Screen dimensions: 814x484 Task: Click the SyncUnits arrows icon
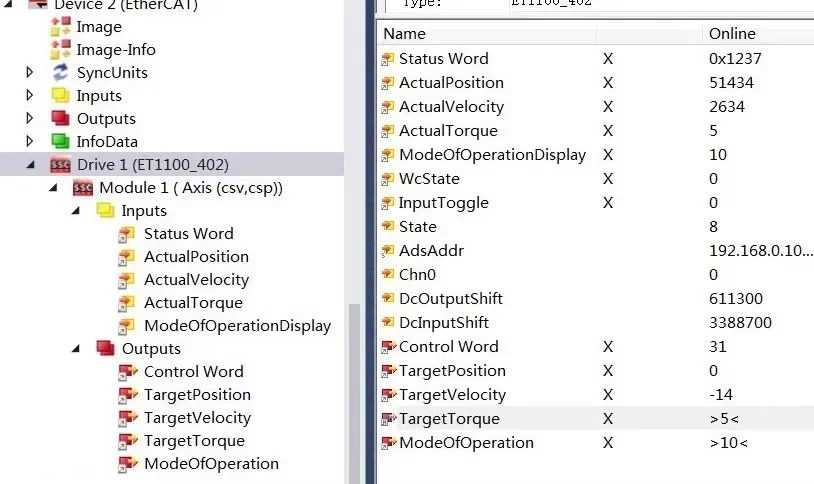coord(60,72)
